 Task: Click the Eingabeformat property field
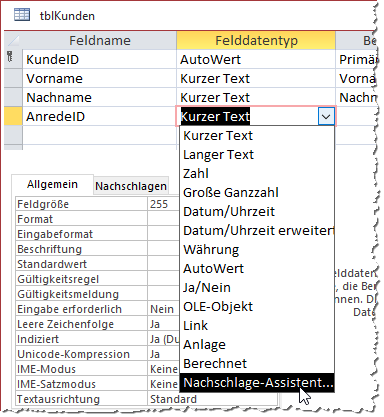coord(164,234)
